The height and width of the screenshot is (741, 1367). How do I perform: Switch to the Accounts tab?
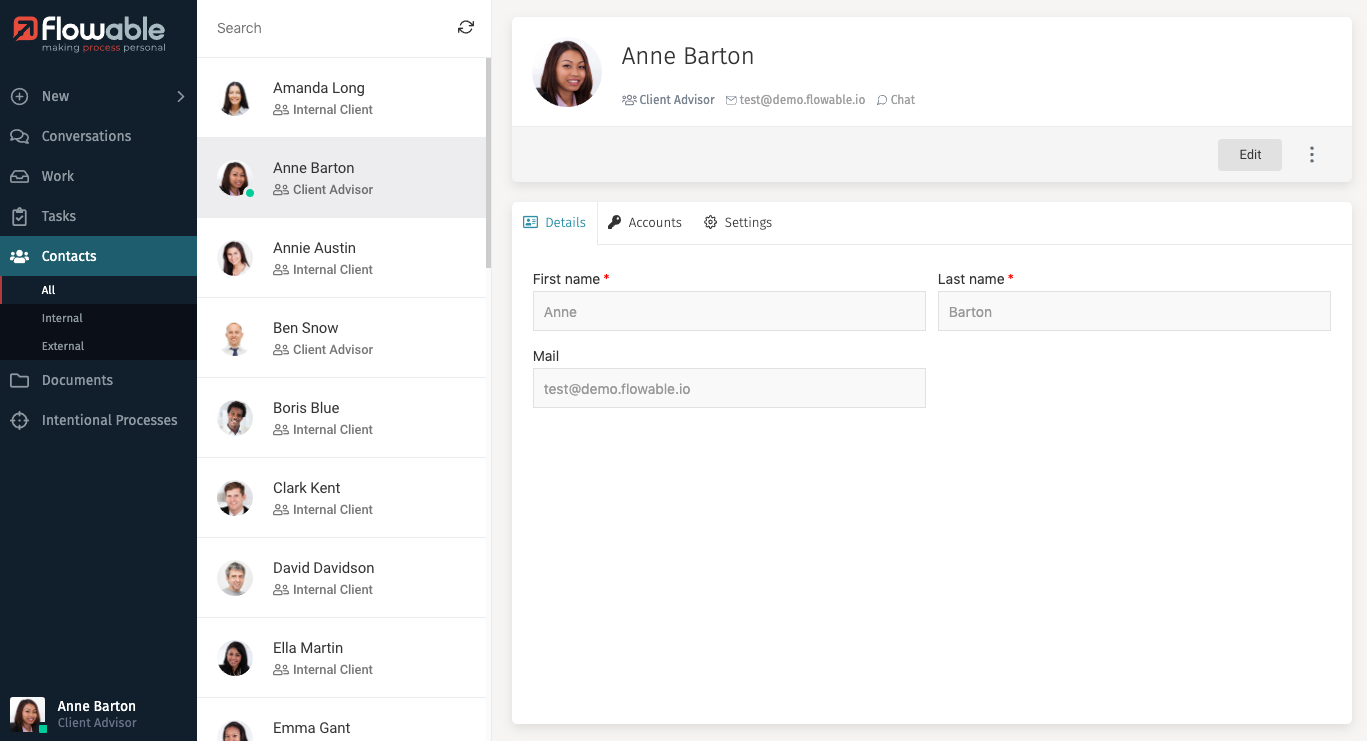point(645,223)
